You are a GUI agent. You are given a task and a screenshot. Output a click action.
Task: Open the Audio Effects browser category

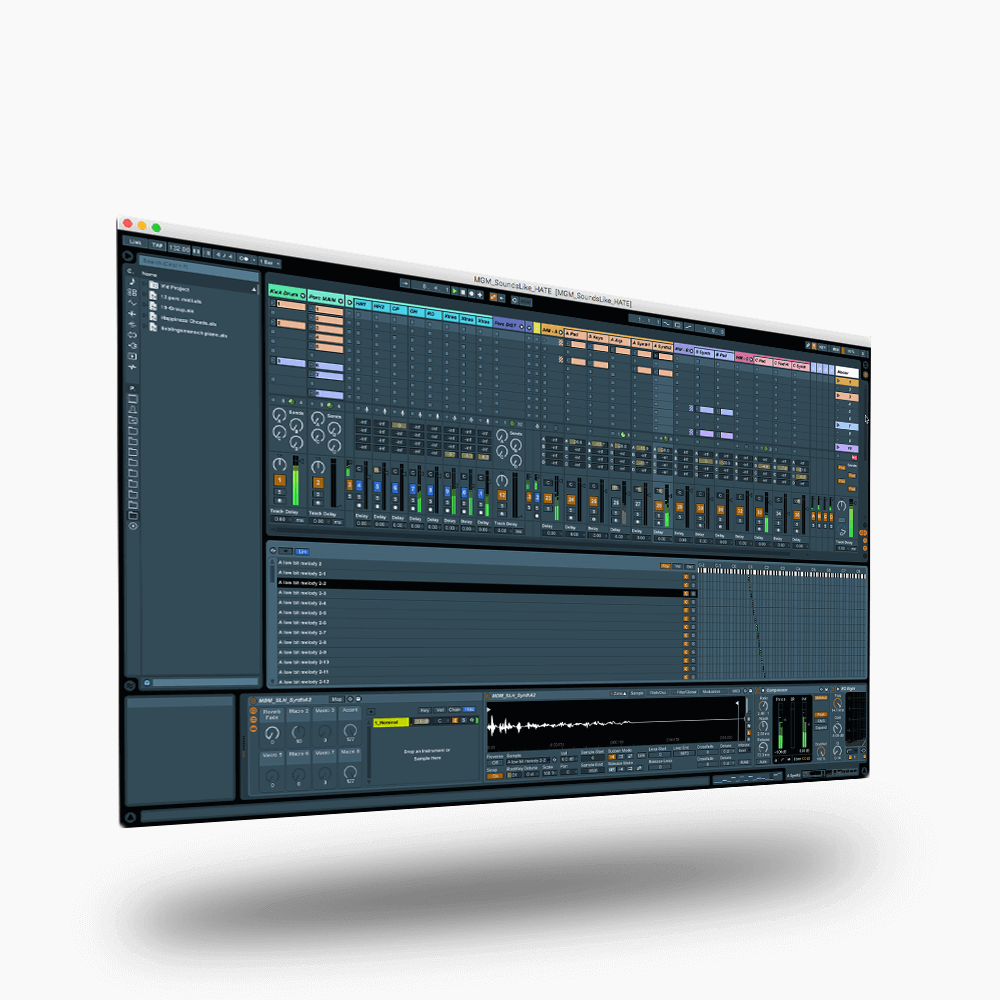(x=132, y=314)
